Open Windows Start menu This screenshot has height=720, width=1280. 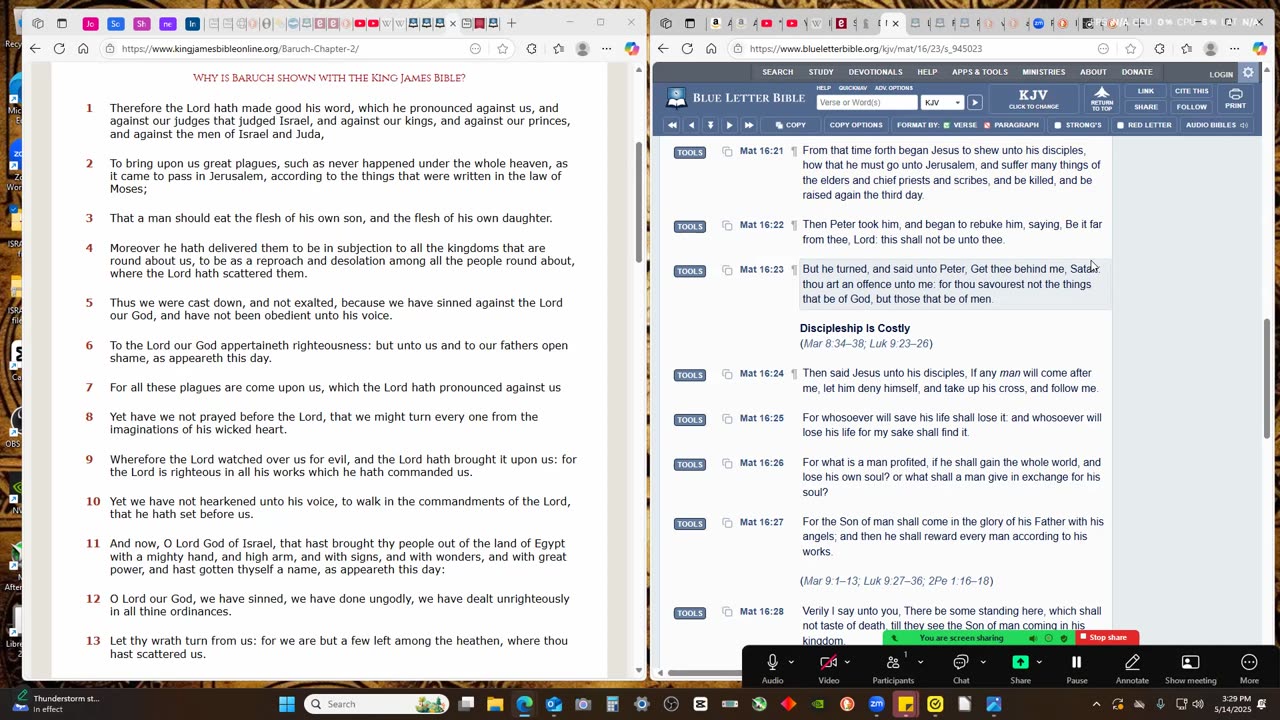(287, 704)
